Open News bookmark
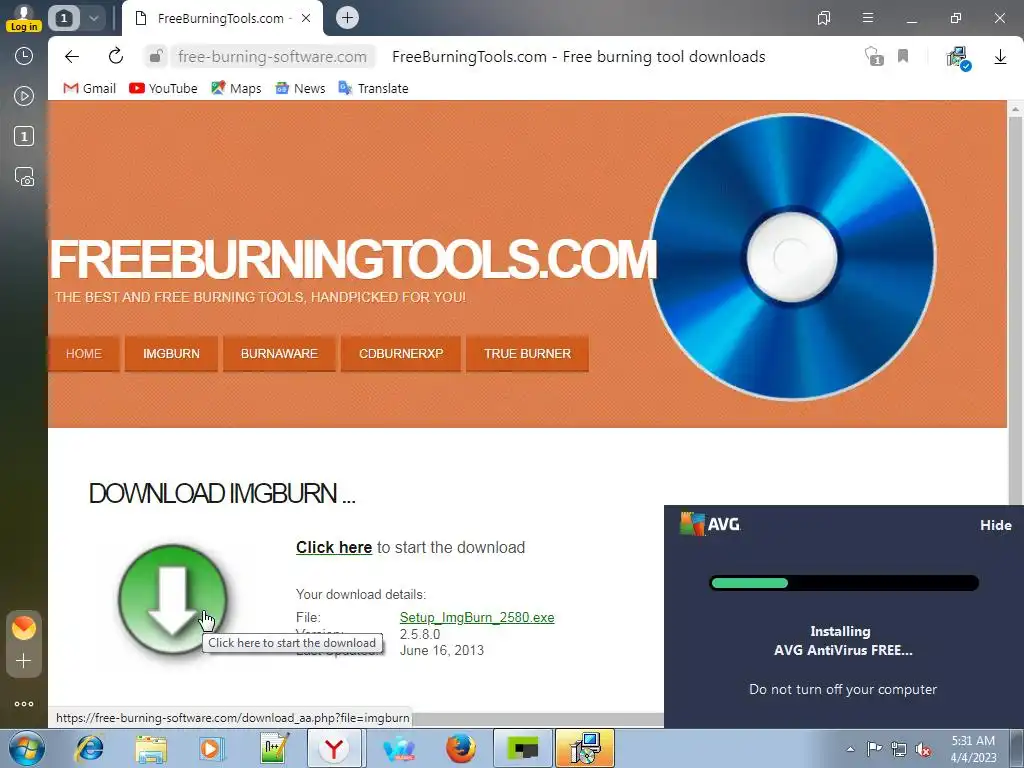Image resolution: width=1024 pixels, height=768 pixels. (x=300, y=88)
